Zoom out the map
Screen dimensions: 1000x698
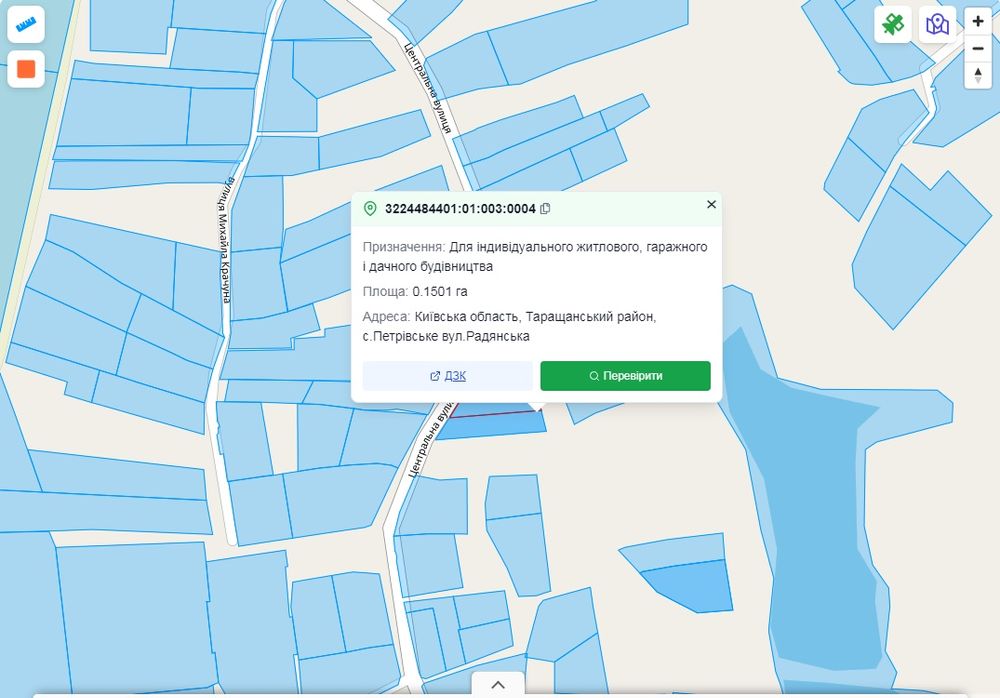tap(978, 48)
